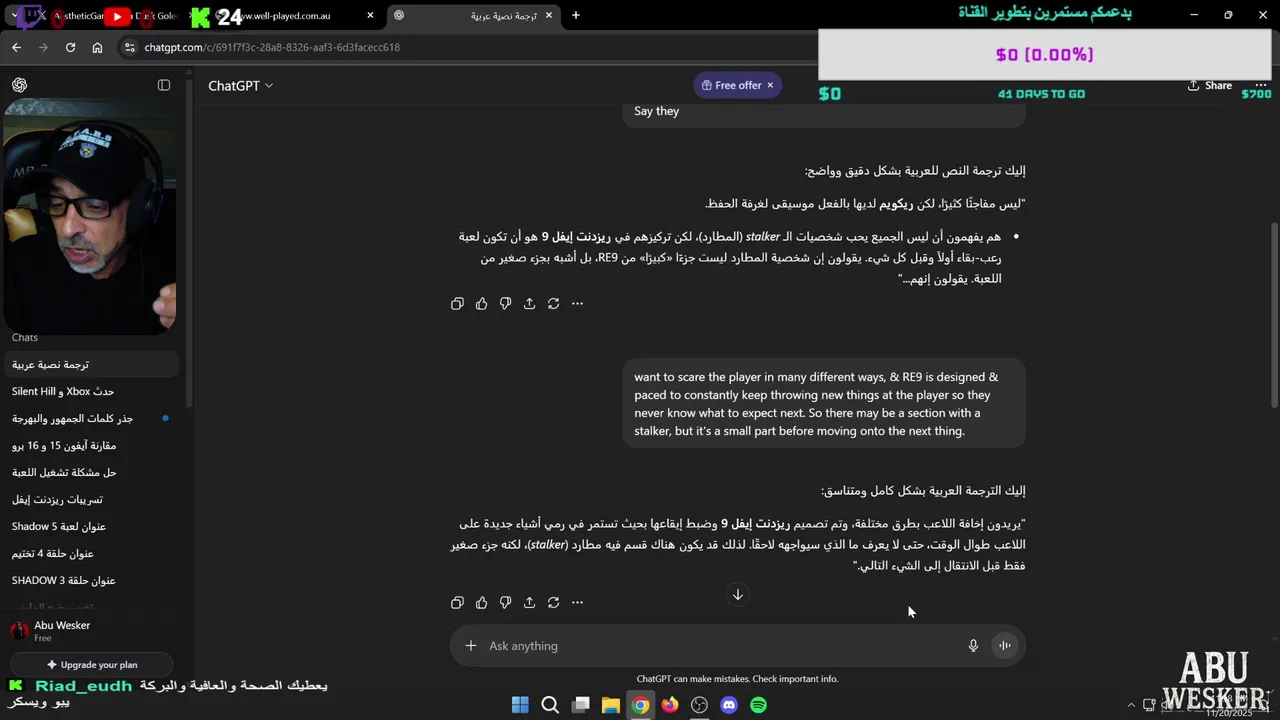Open more actions for the last response
The width and height of the screenshot is (1280, 720).
(x=577, y=602)
